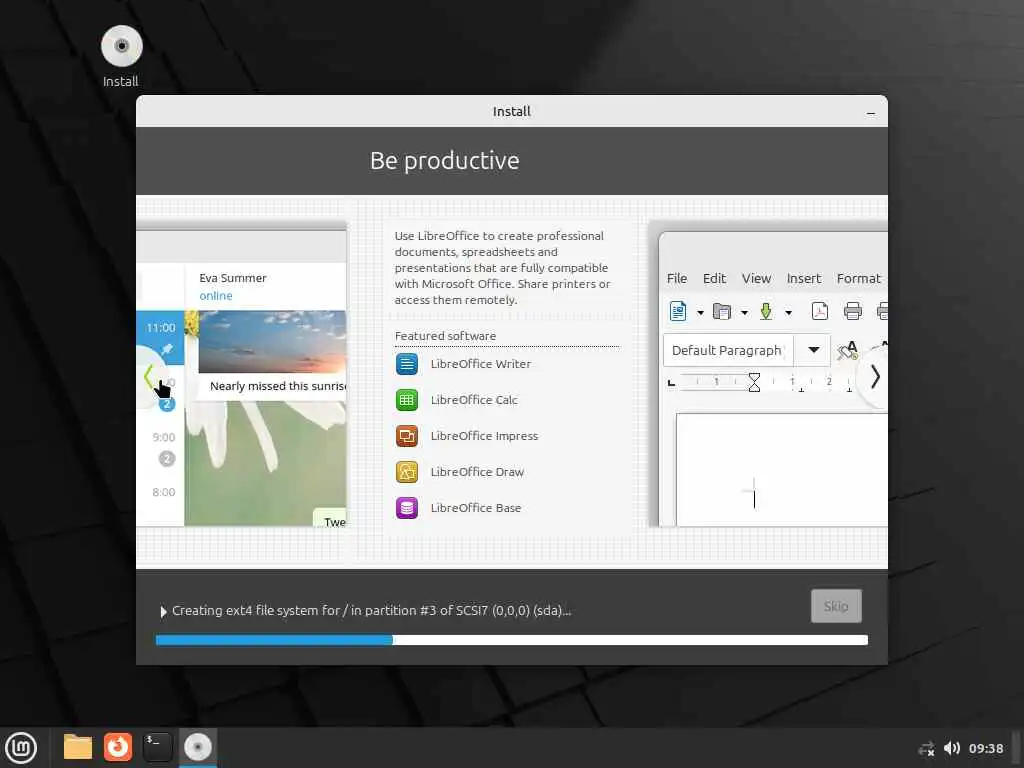The width and height of the screenshot is (1024, 768).
Task: Click the Format menu in slide preview
Action: pyautogui.click(x=859, y=278)
